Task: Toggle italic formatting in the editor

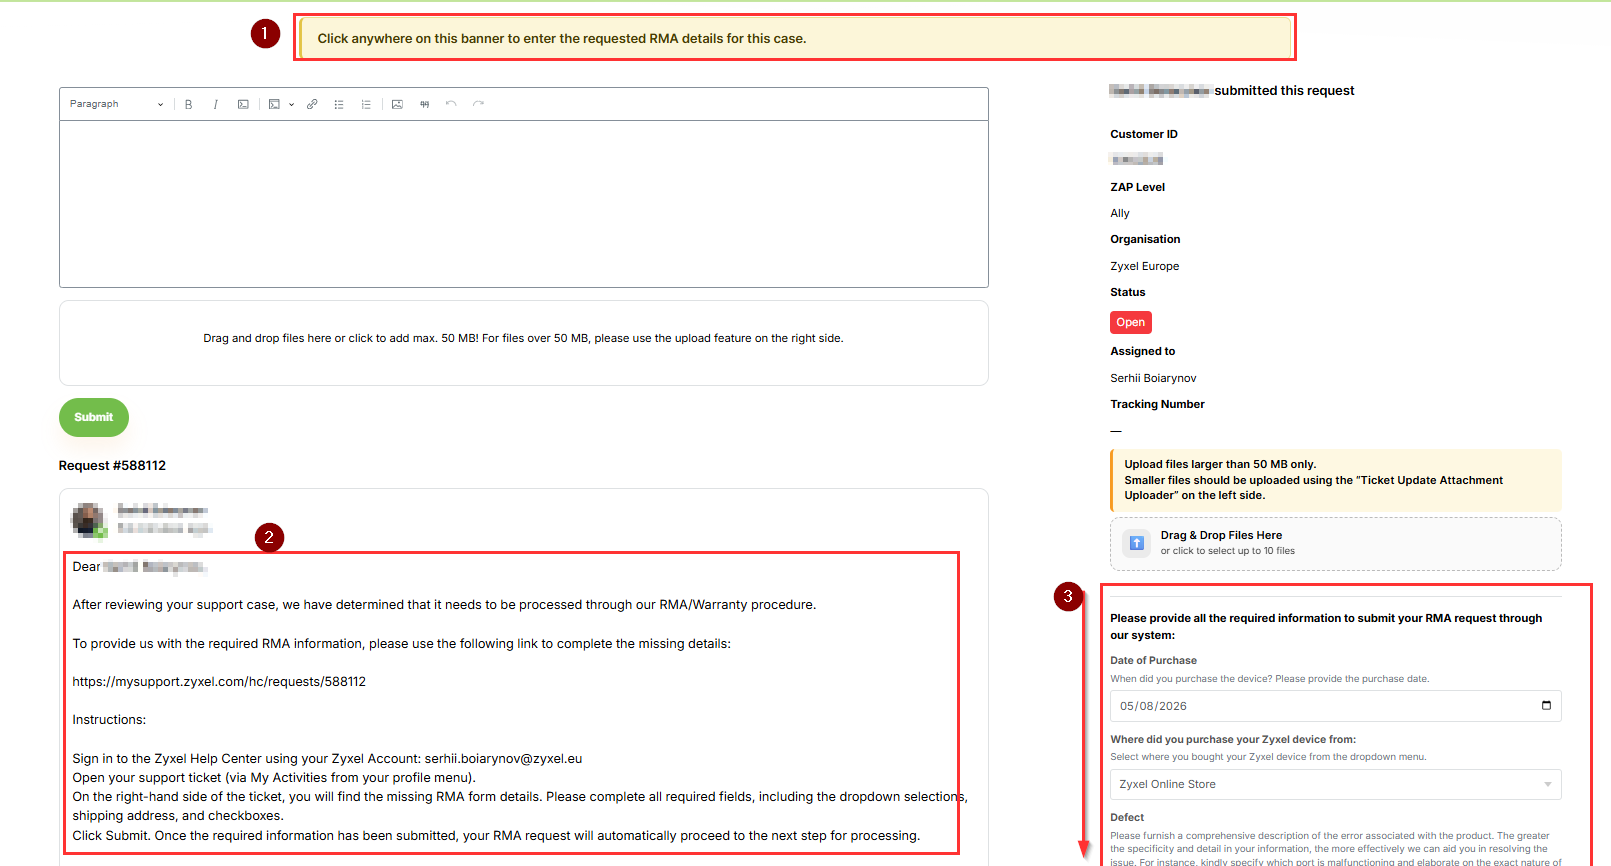Action: 215,104
